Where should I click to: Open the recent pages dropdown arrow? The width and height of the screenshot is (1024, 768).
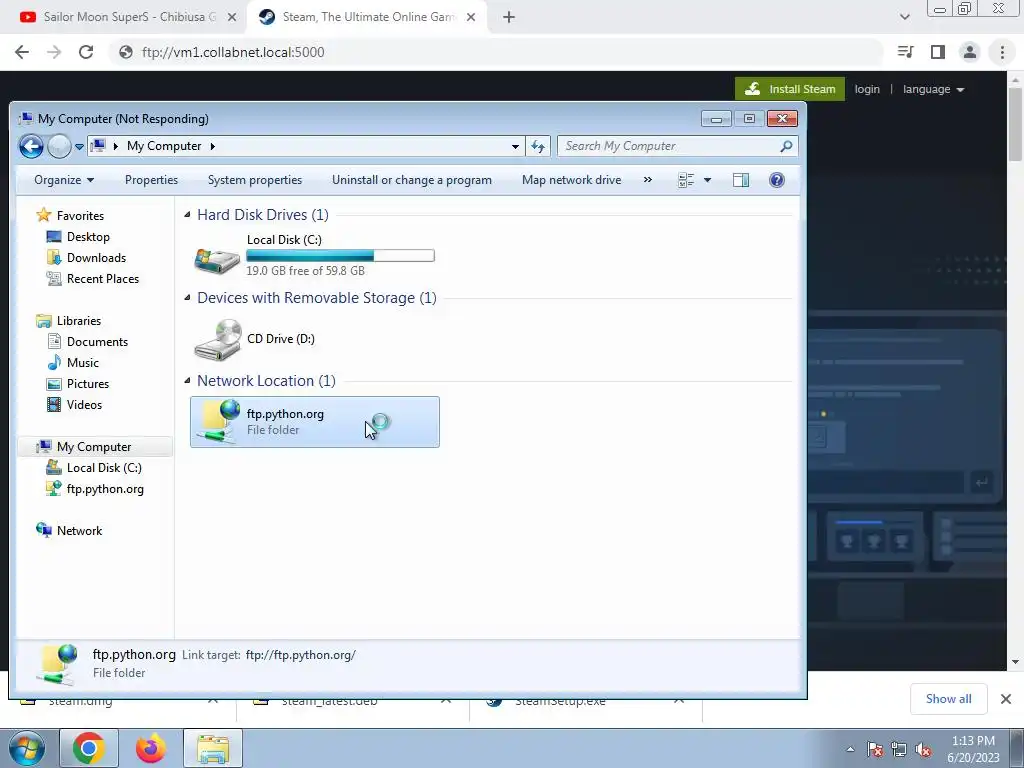(x=79, y=147)
